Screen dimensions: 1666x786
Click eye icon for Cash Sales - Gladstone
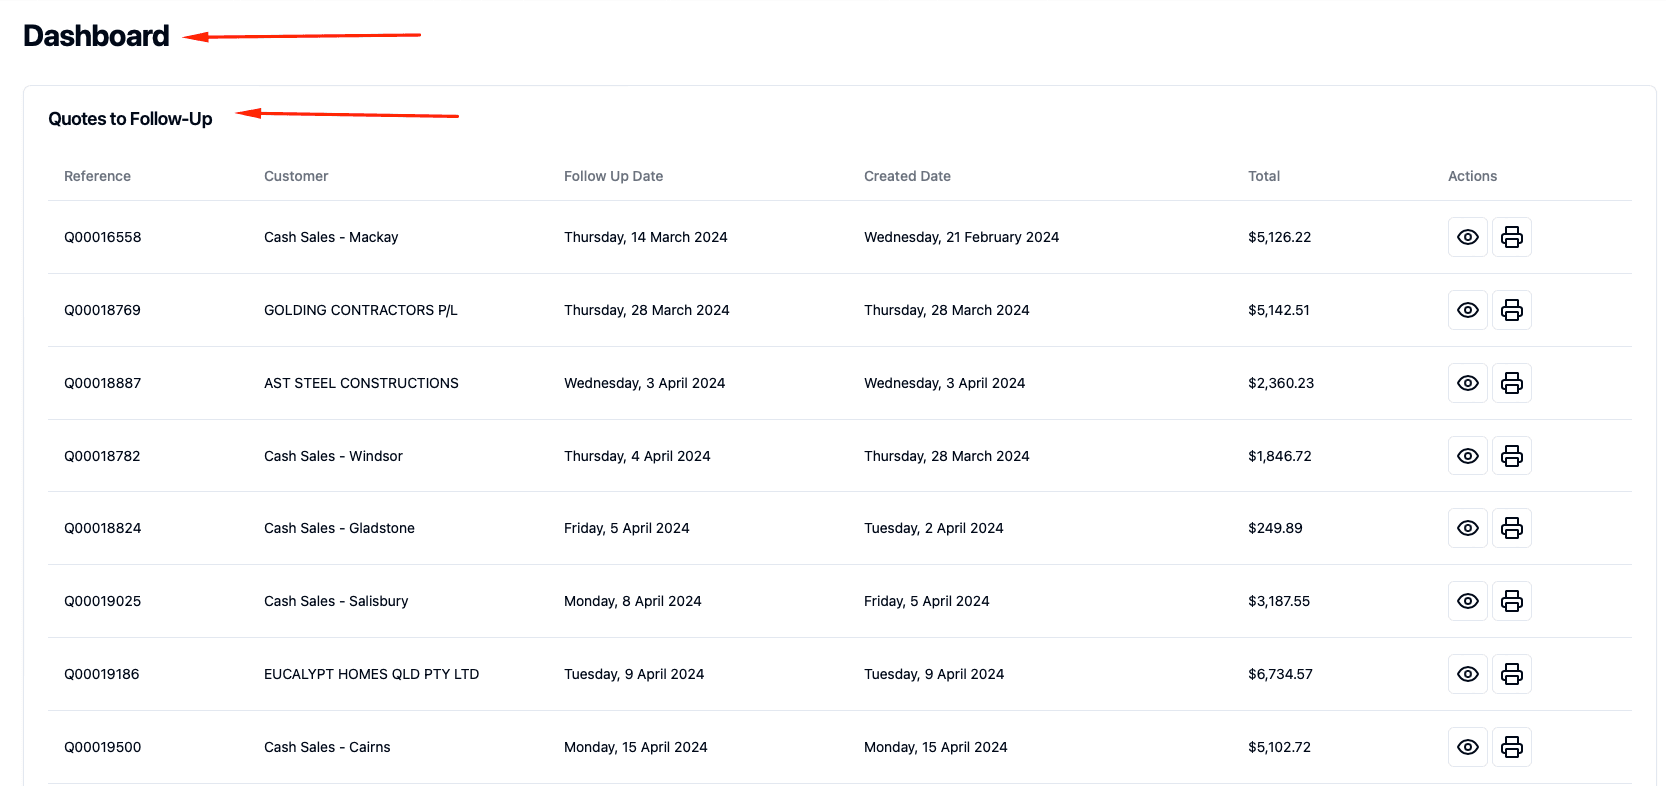point(1467,528)
